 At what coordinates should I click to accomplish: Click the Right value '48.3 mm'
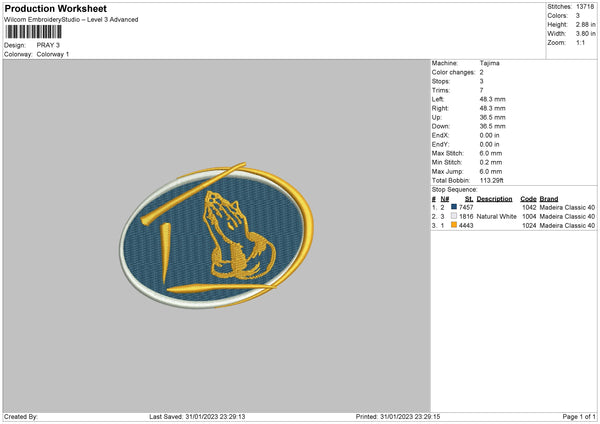[492, 108]
